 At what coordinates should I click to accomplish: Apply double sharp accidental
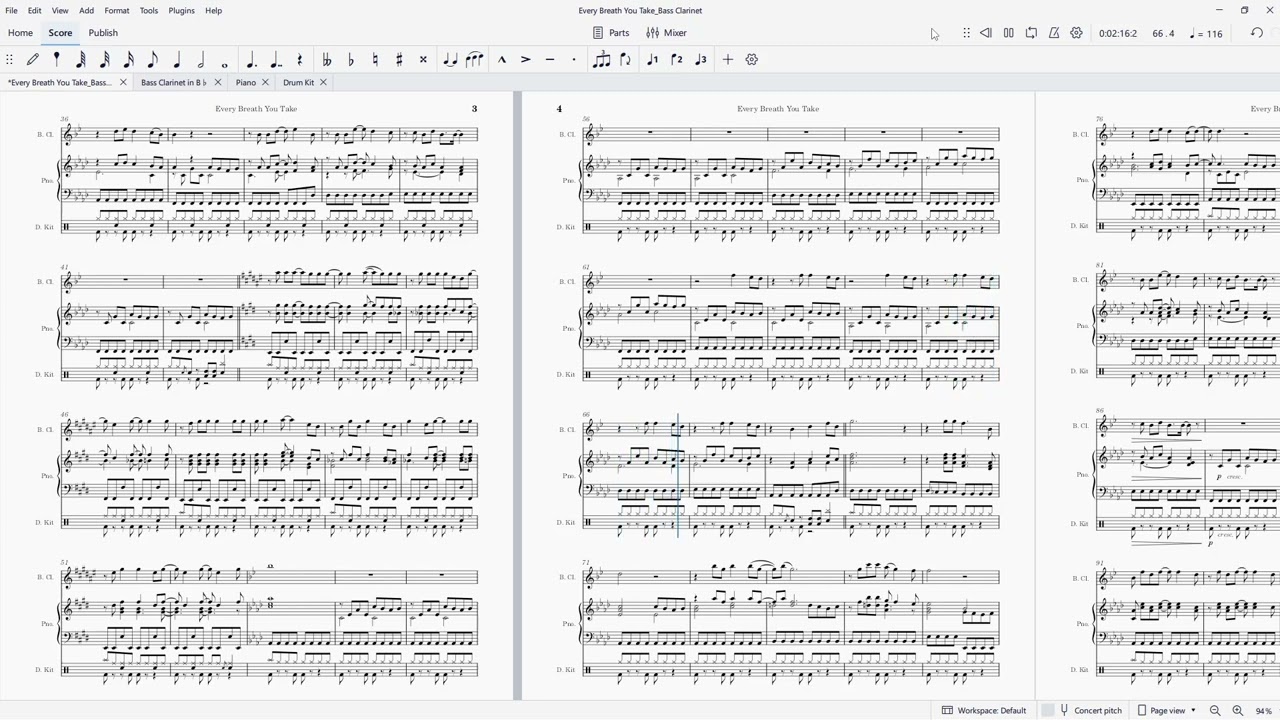pos(423,60)
